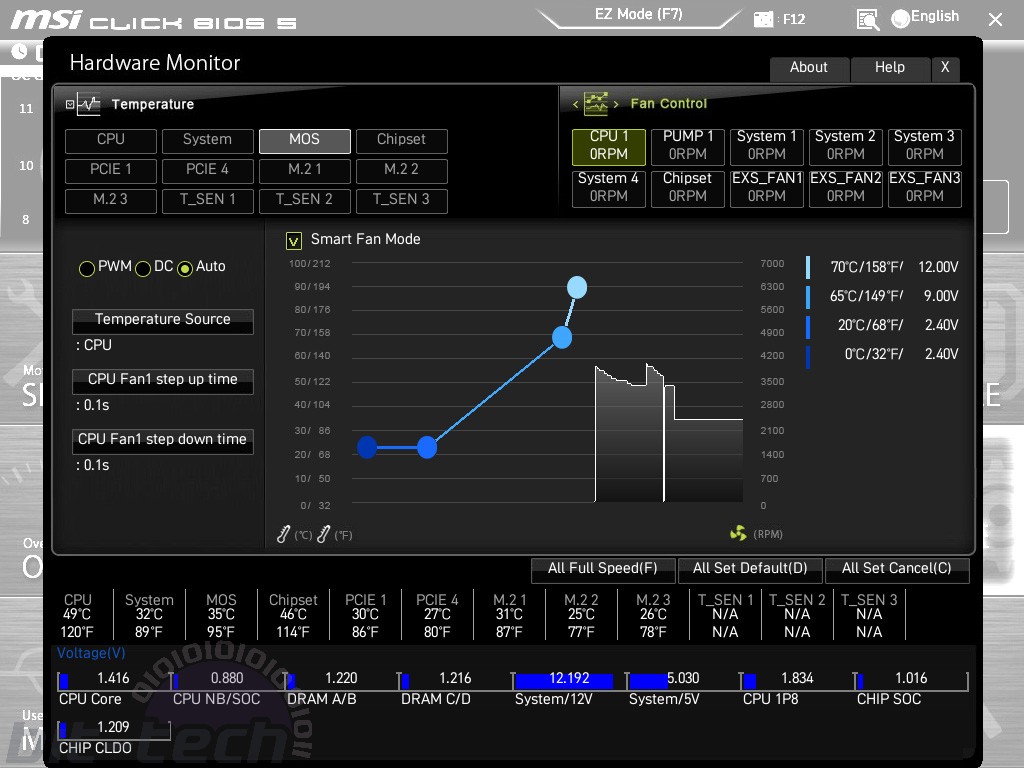The width and height of the screenshot is (1024, 768).
Task: Switch to EZ Mode (F7)
Action: 639,16
